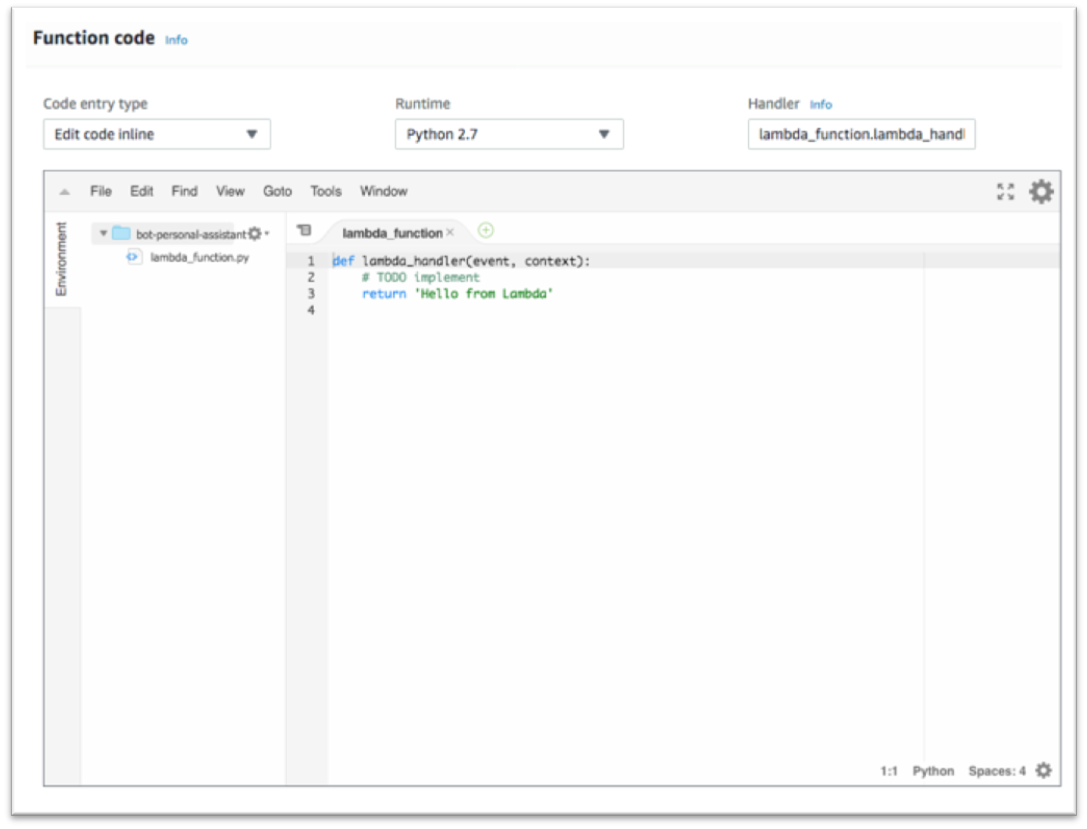Toggle the Environment side panel
This screenshot has width=1087, height=829.
point(62,259)
